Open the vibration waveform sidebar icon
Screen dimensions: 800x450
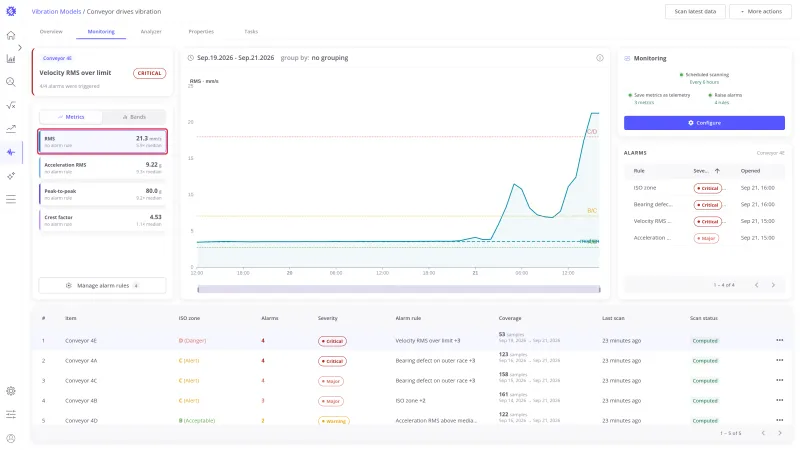point(11,152)
